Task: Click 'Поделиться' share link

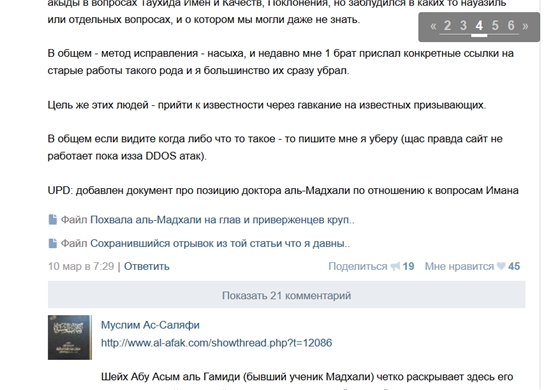Action: 357,266
